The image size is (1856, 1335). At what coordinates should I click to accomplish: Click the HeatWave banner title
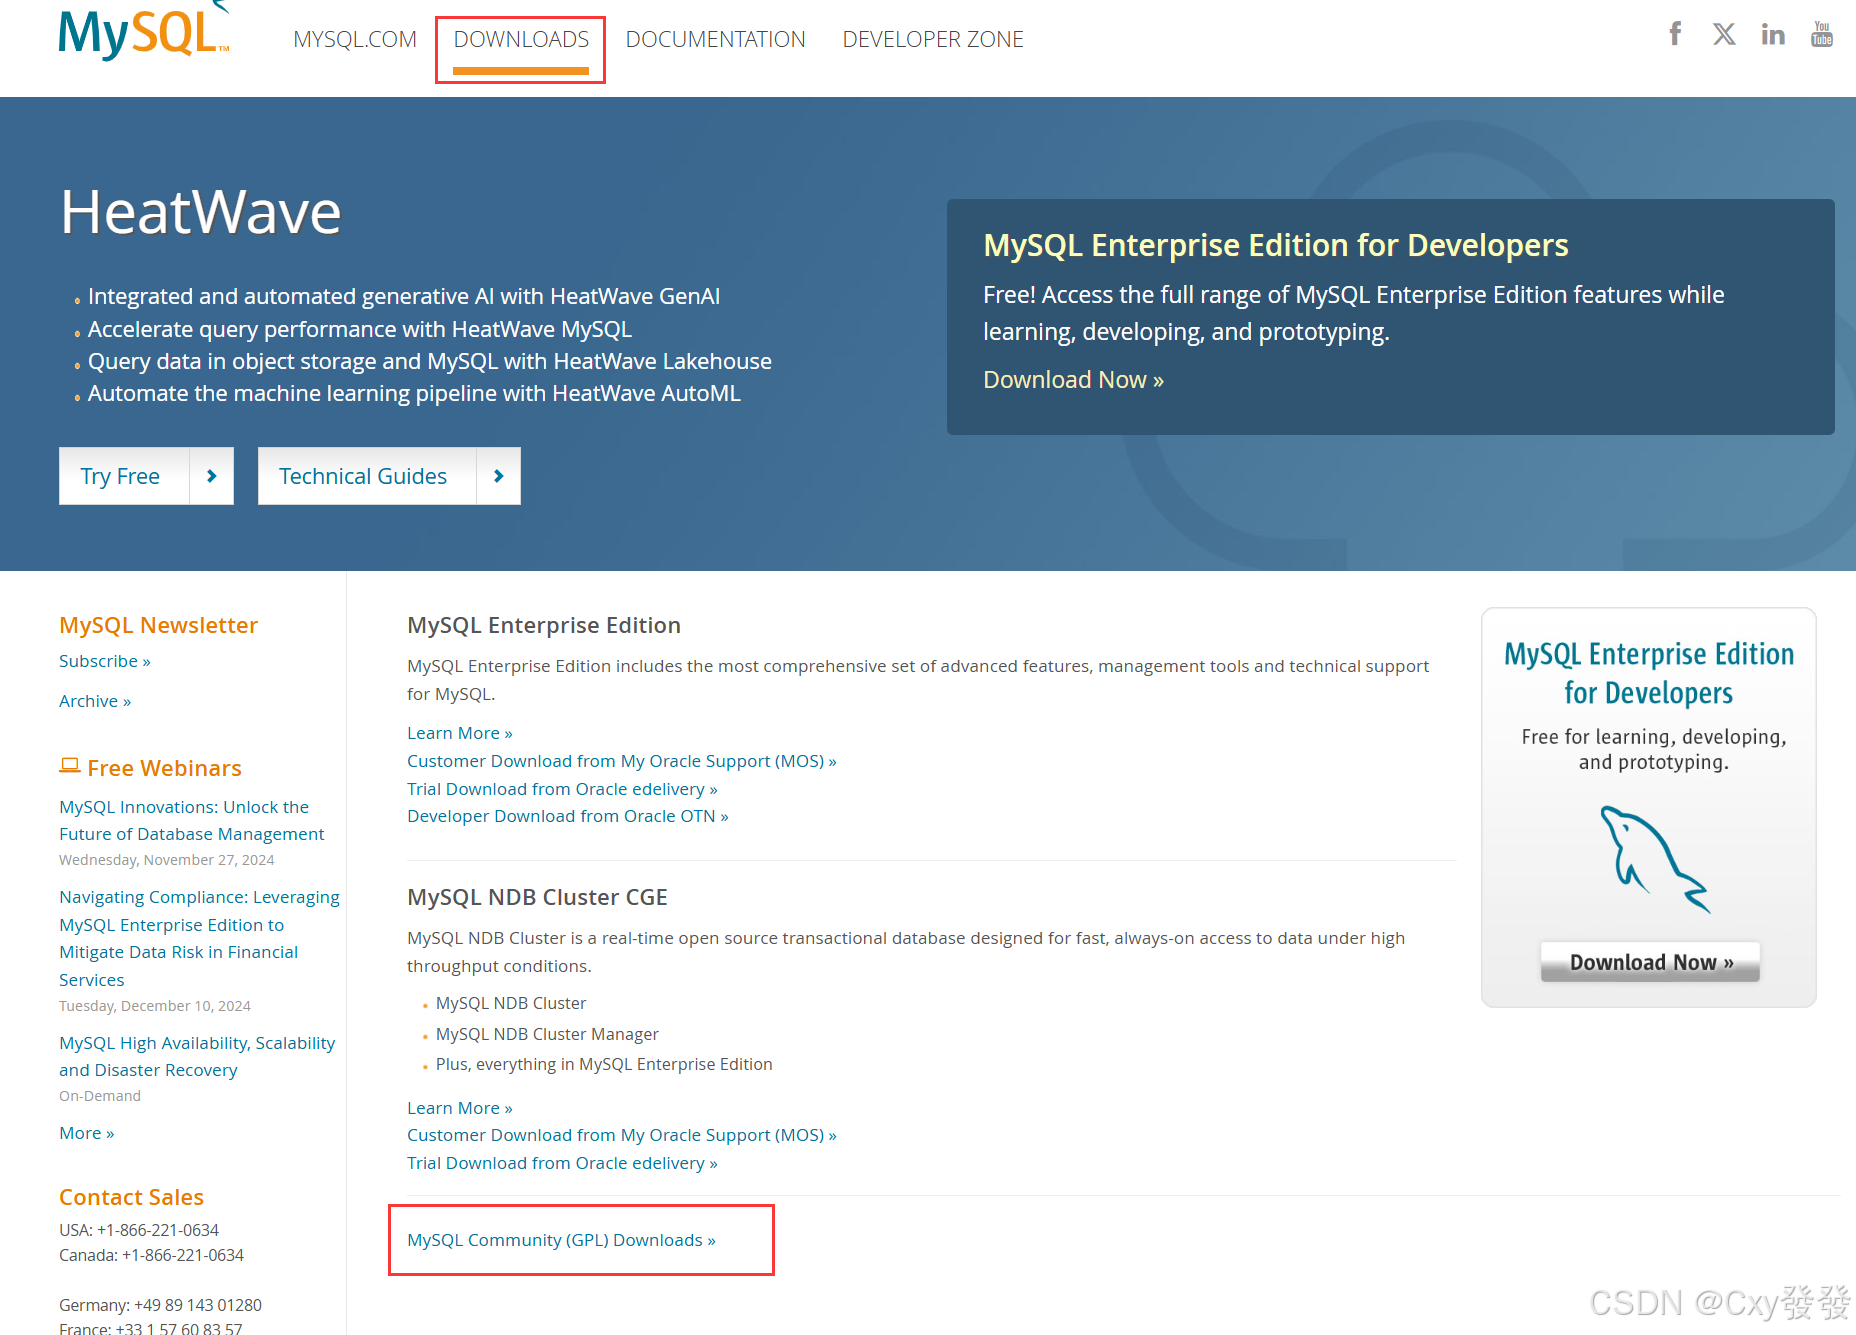[201, 212]
